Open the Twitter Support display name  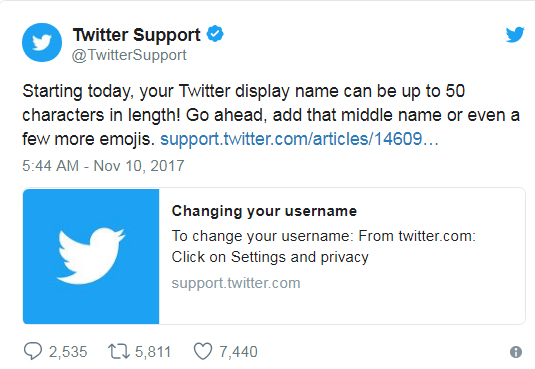click(x=136, y=34)
